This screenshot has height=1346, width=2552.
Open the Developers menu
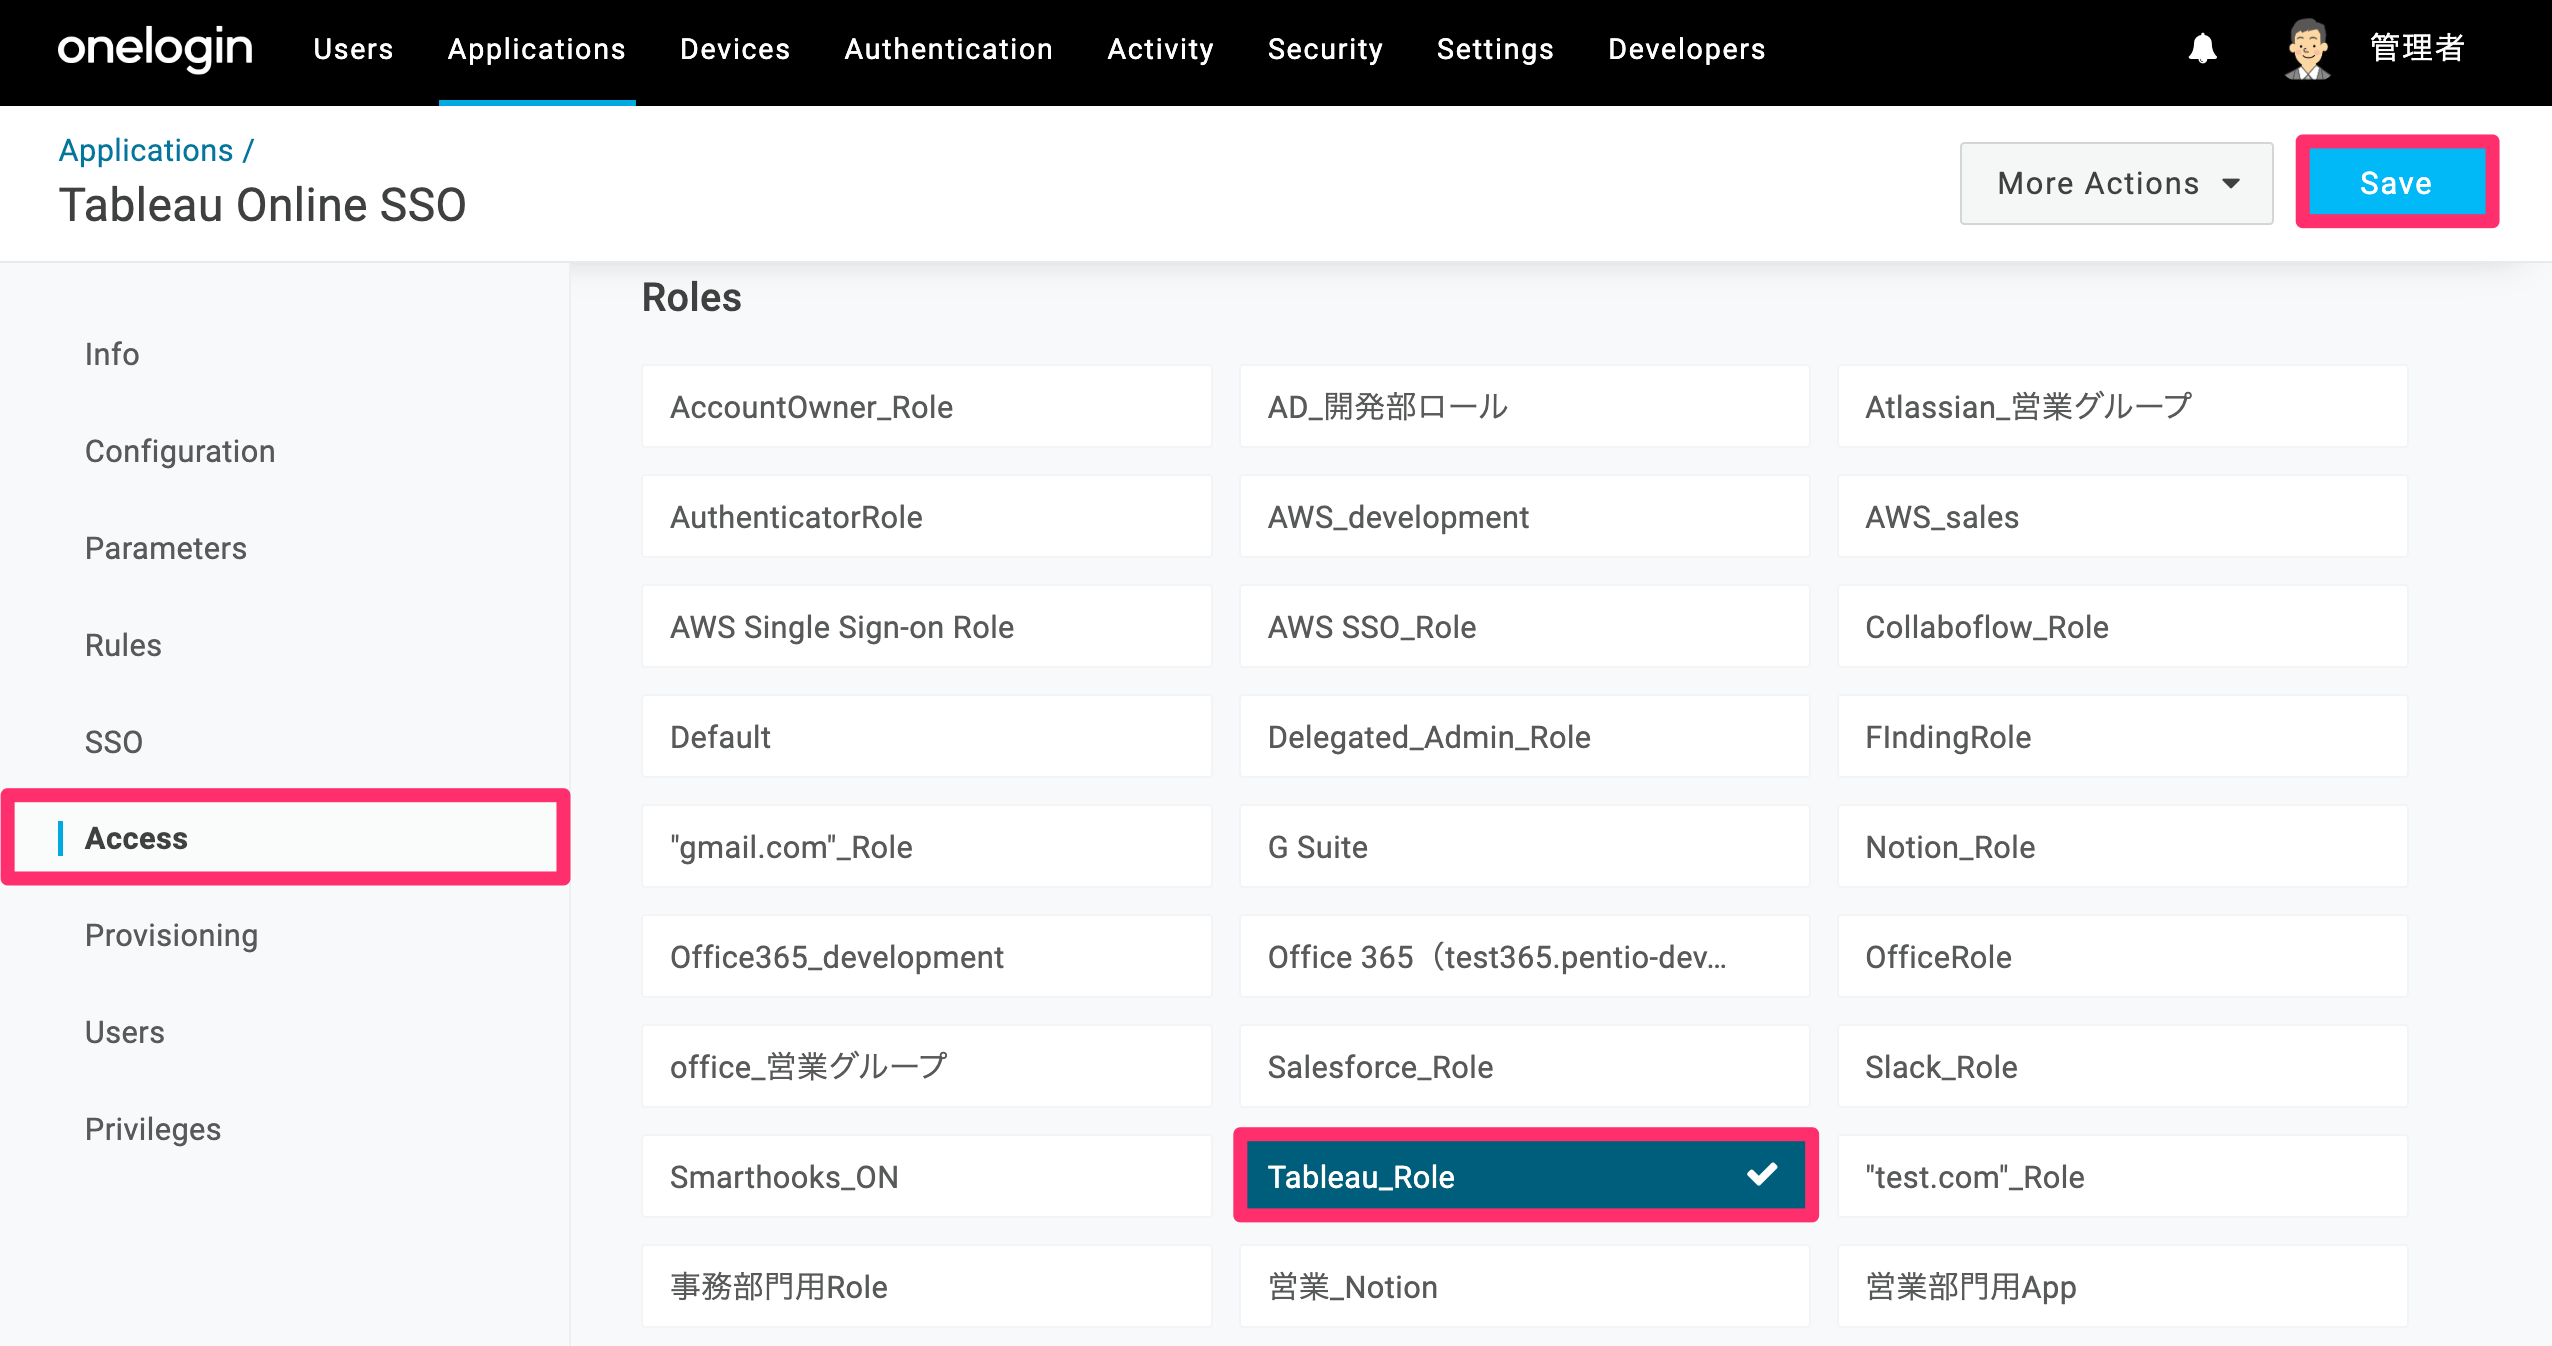(1686, 49)
